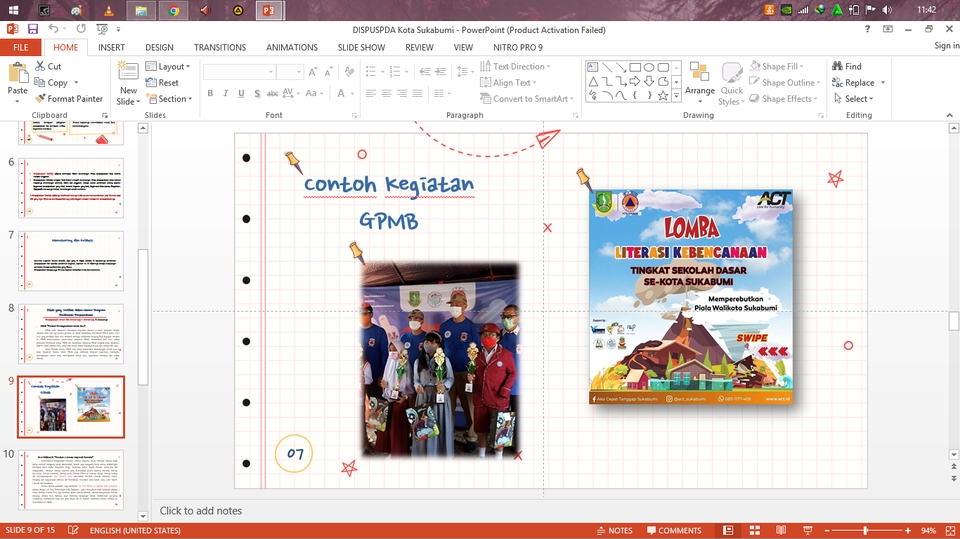Open the FILE tab
Screen dimensions: 960x539
21,47
